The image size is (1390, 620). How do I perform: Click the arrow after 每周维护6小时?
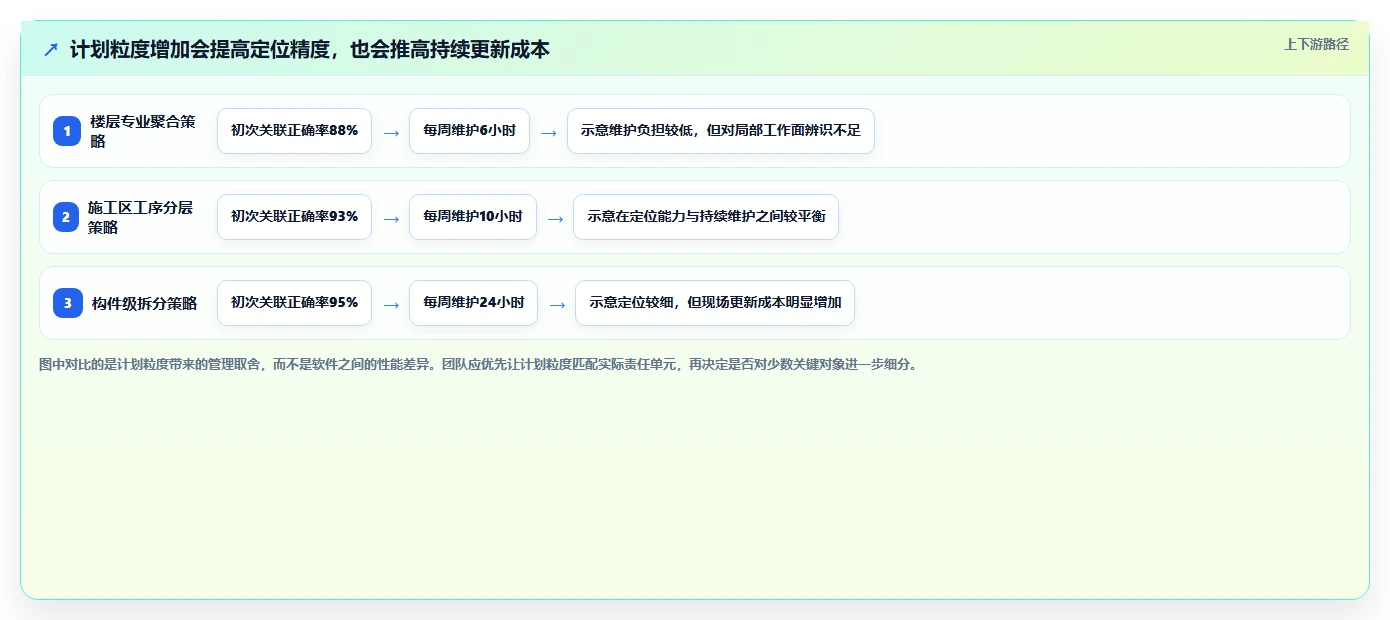pos(549,132)
